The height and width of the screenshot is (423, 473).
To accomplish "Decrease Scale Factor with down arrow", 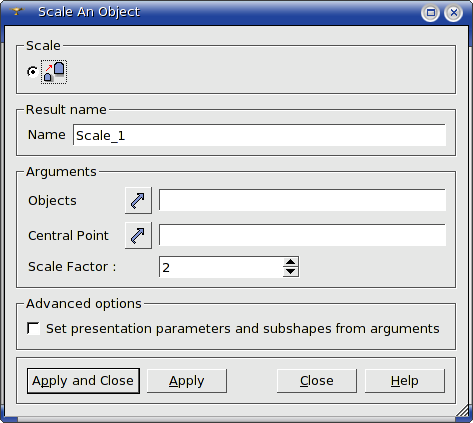I will point(290,271).
